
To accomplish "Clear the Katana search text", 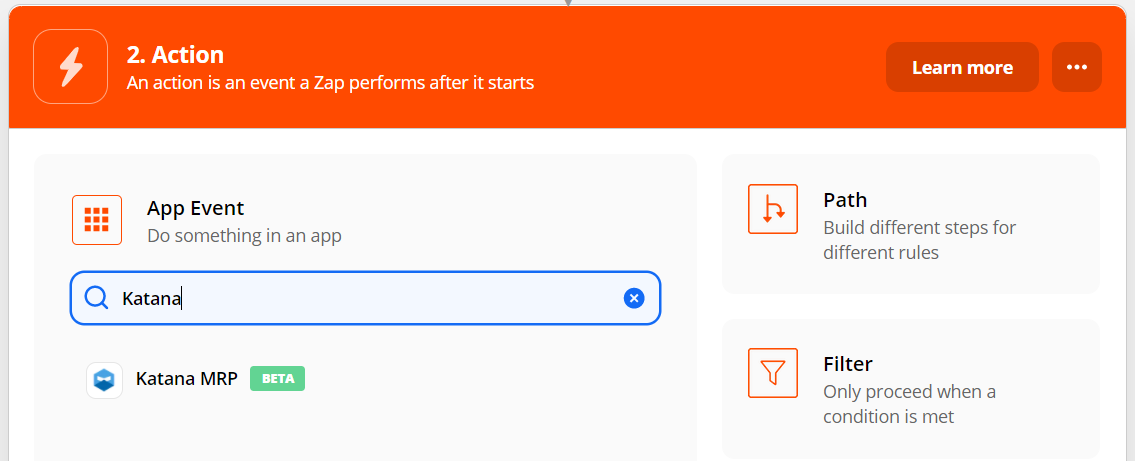I will click(x=634, y=297).
